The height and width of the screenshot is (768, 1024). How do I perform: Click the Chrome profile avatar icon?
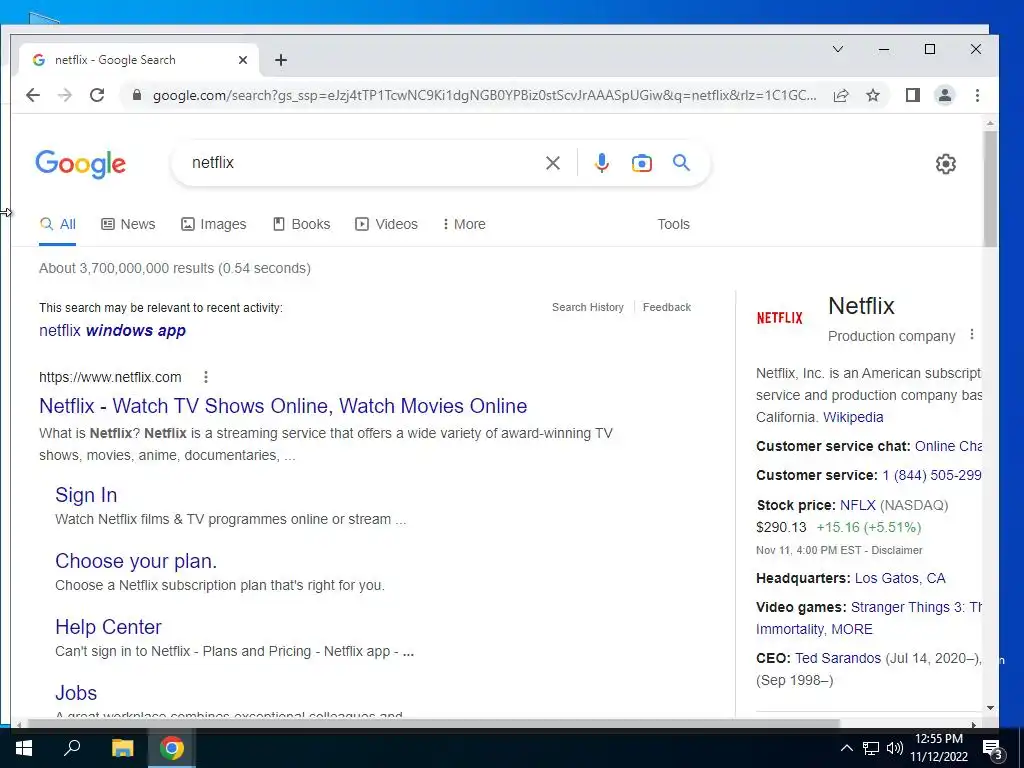[944, 95]
